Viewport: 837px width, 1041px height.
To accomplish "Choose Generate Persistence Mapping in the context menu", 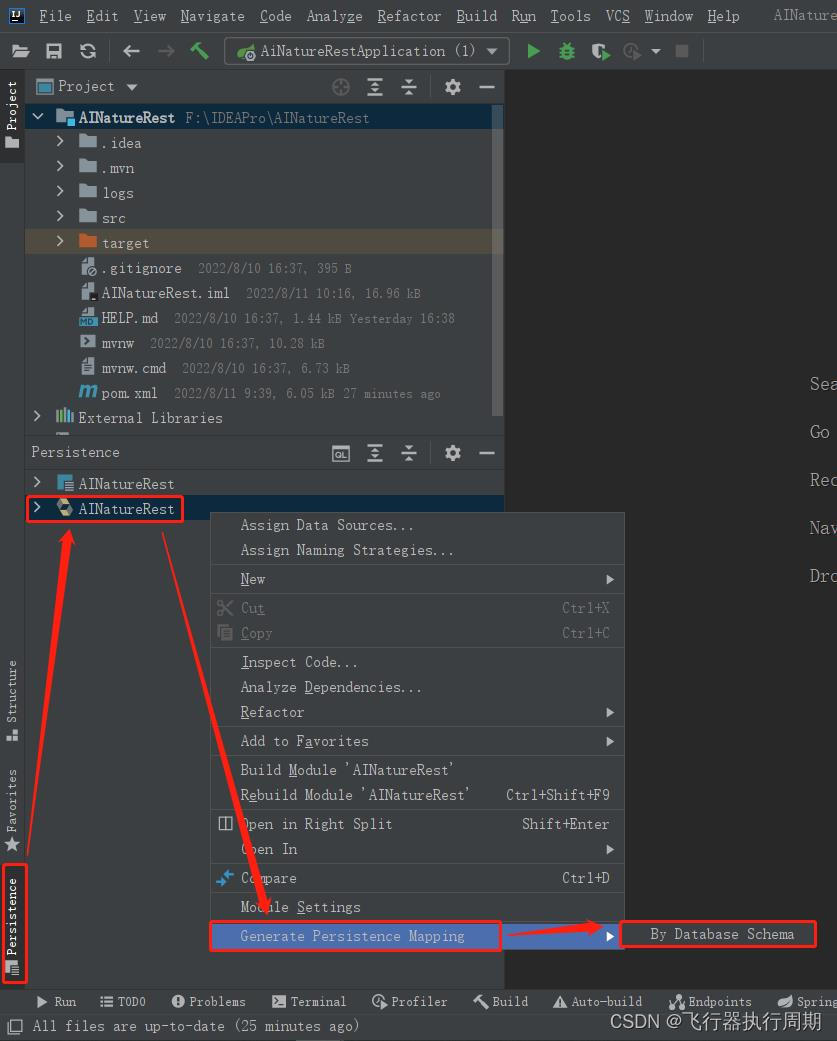I will coord(355,935).
